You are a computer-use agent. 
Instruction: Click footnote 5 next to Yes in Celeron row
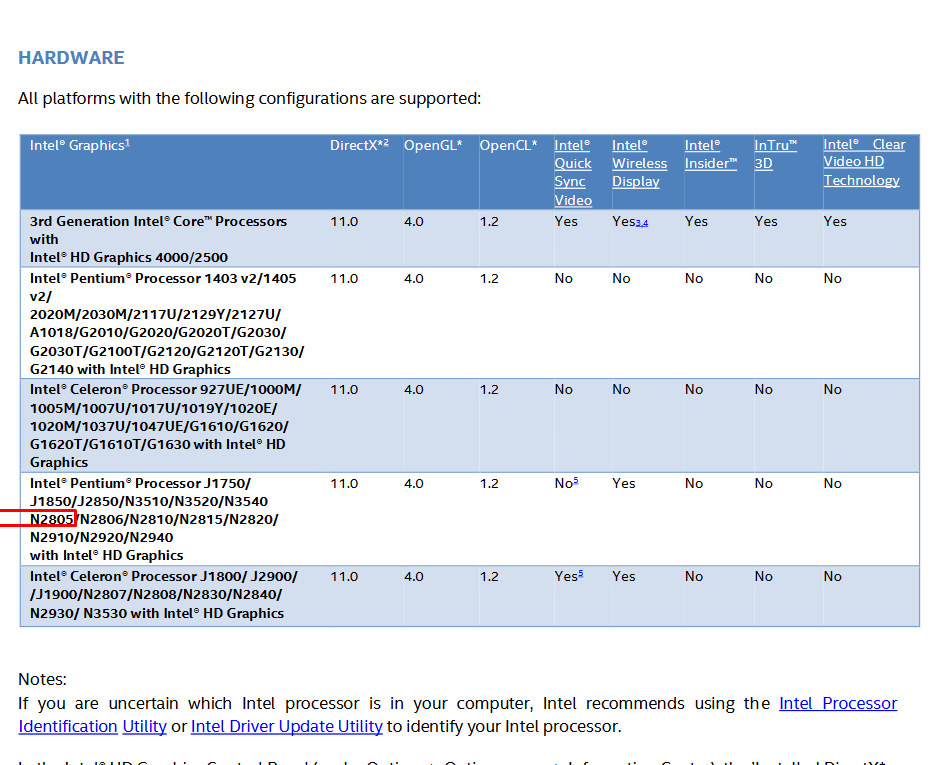pos(580,574)
